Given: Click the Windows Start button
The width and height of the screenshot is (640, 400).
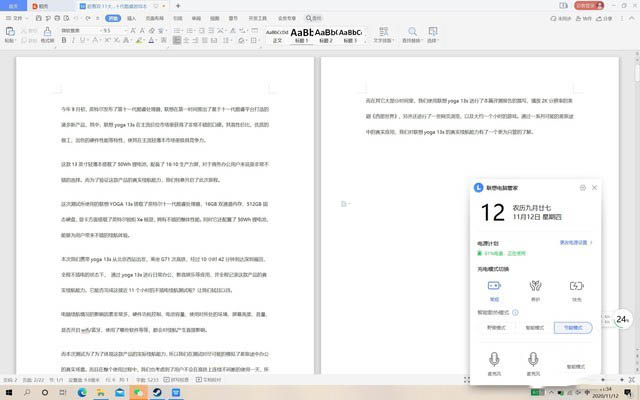Looking at the screenshot, I should coord(8,393).
